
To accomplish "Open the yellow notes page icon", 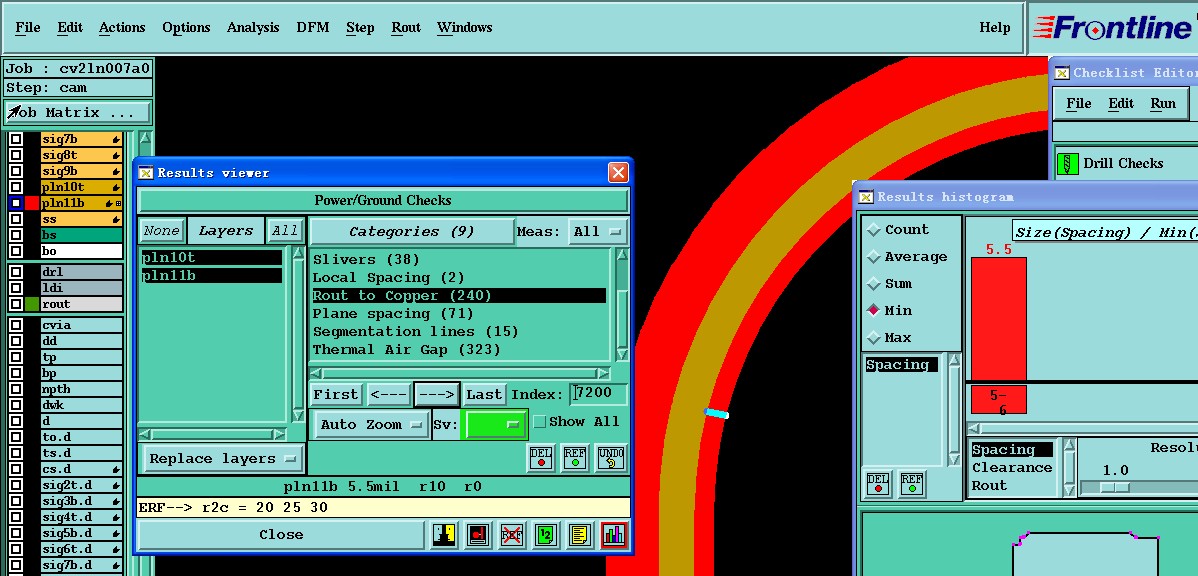I will tap(579, 535).
